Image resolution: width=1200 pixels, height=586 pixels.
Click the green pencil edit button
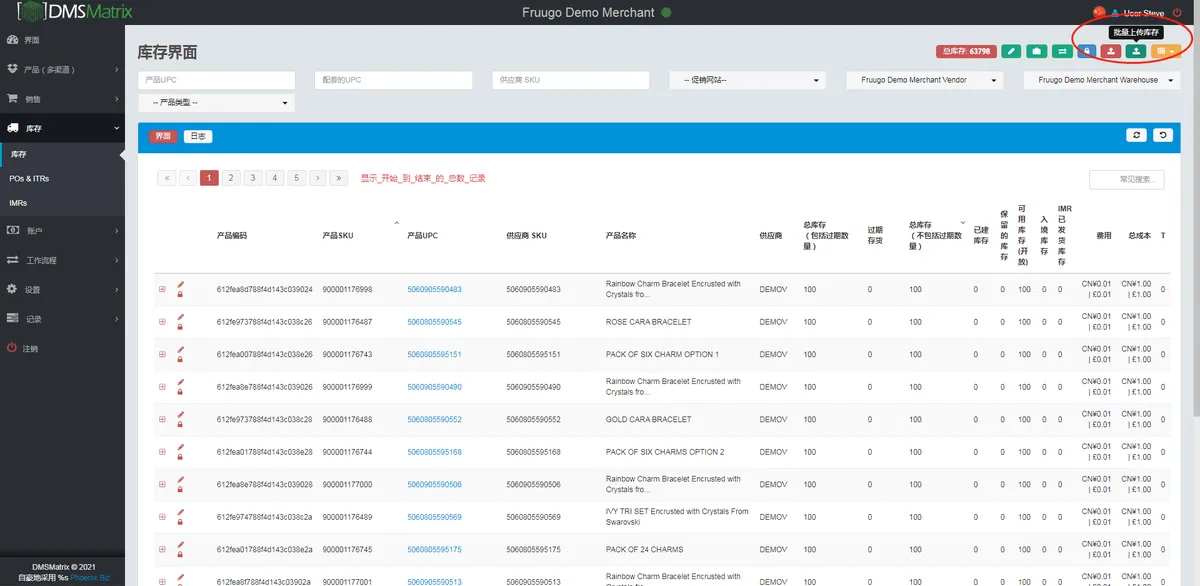point(1012,51)
